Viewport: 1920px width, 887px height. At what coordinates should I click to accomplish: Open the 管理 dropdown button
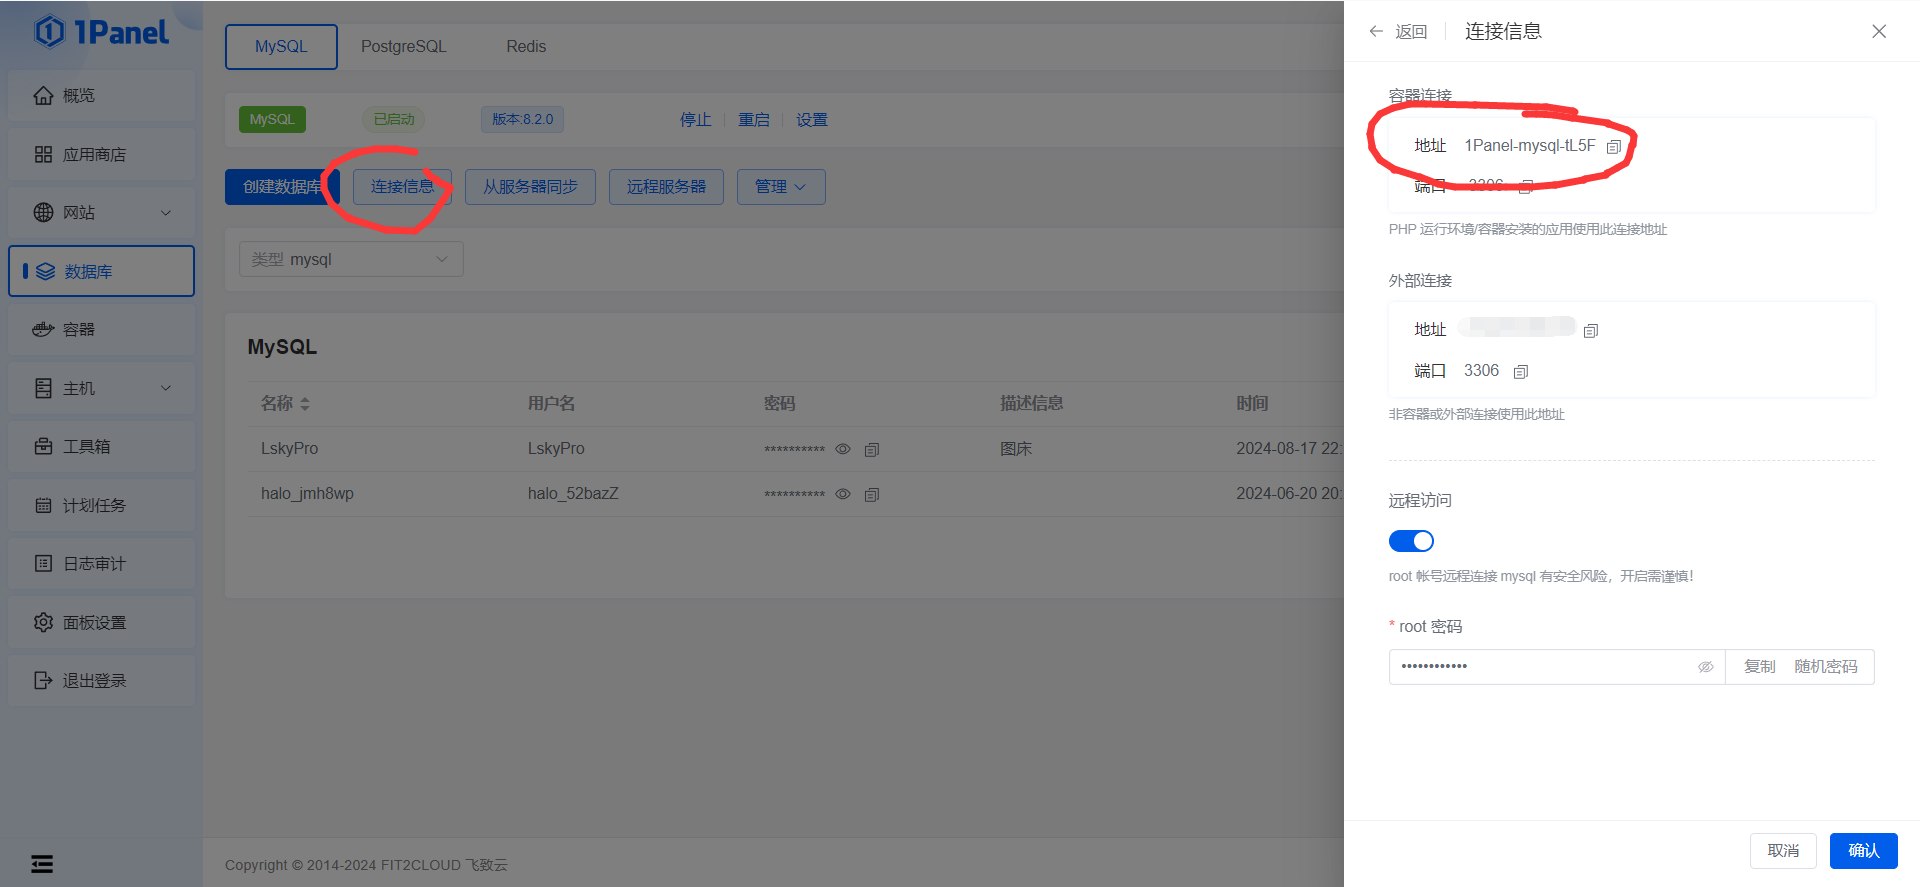(x=781, y=187)
